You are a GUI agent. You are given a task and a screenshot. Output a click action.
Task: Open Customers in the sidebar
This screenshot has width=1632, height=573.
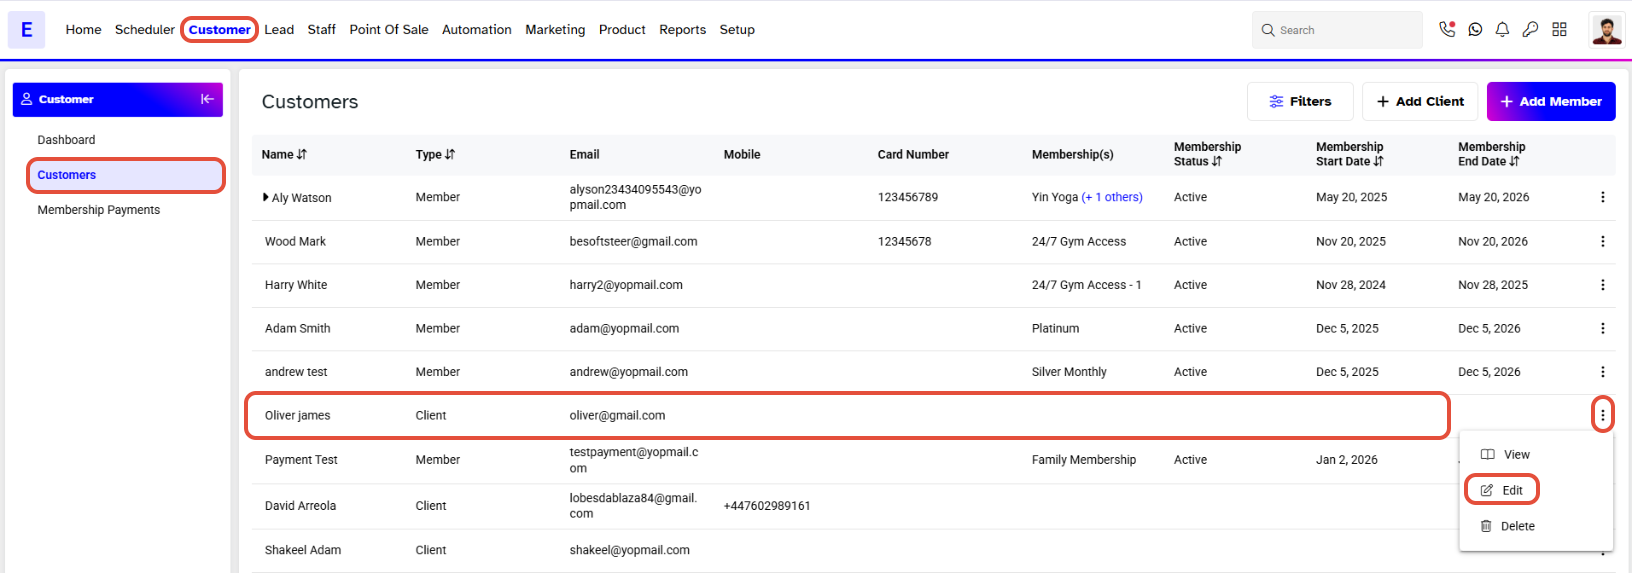(125, 175)
